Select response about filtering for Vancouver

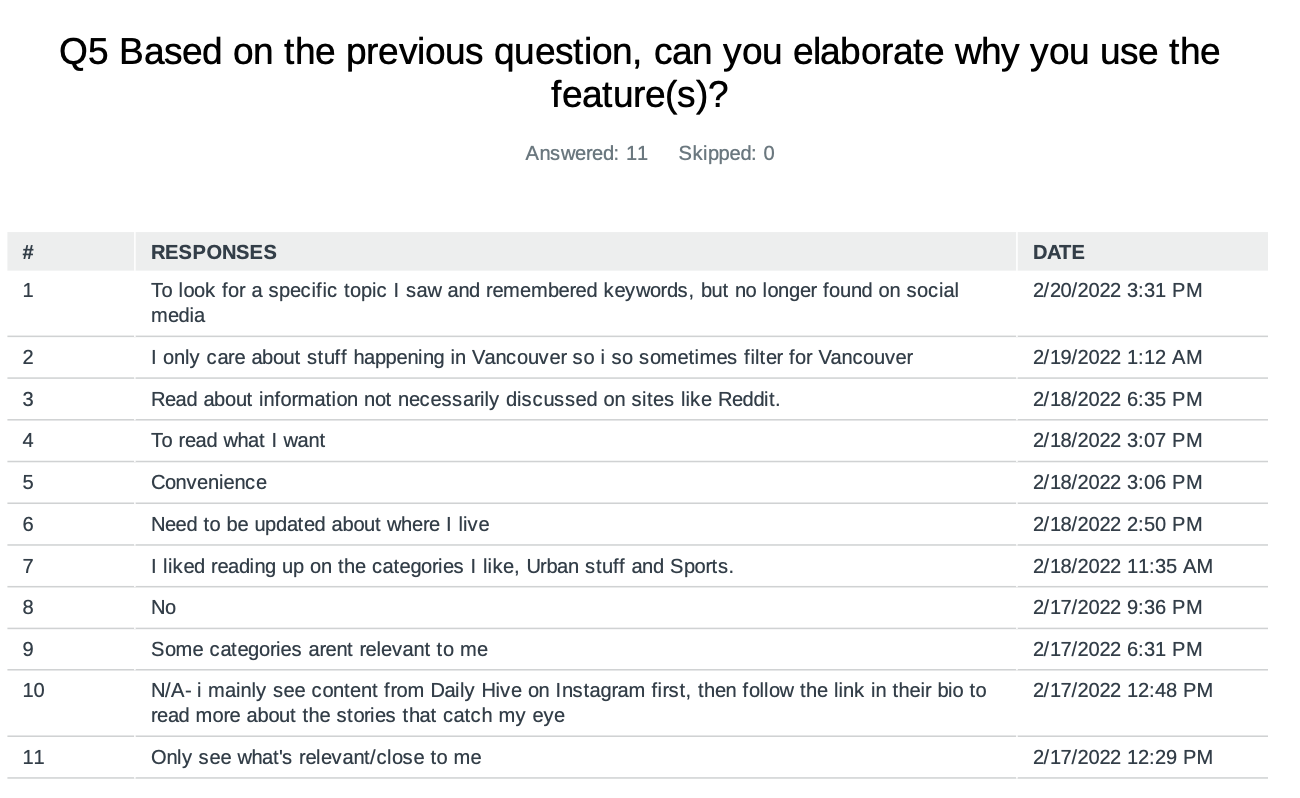point(531,357)
